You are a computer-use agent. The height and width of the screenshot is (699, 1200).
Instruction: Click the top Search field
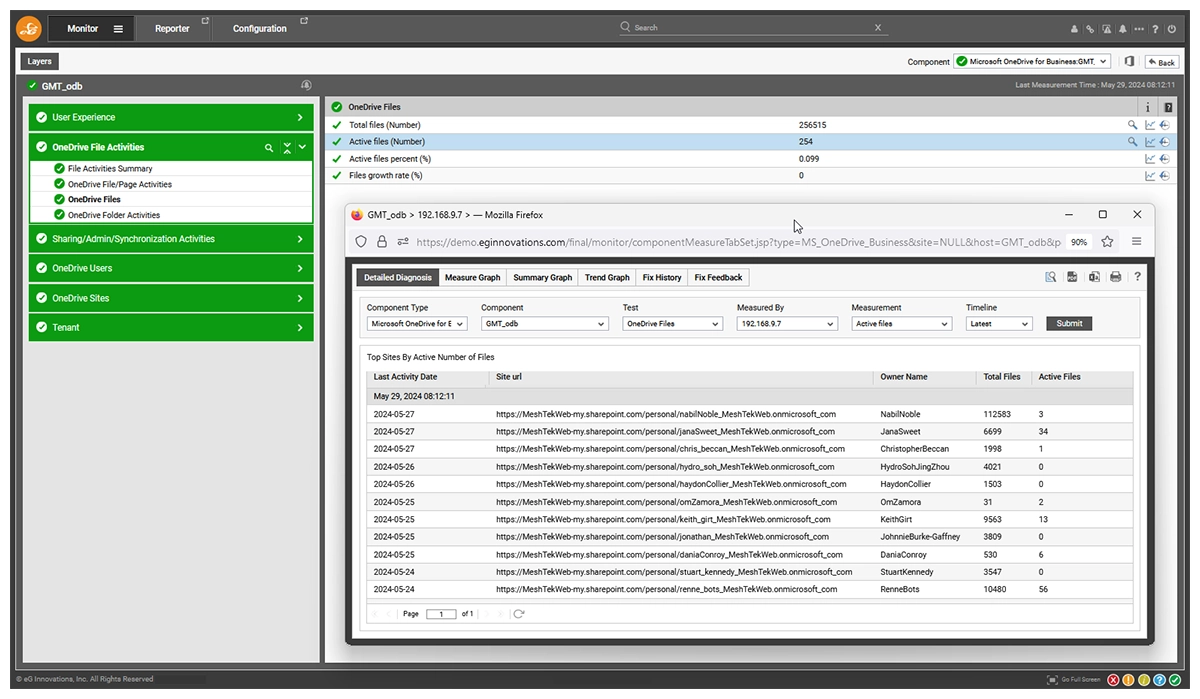click(754, 28)
